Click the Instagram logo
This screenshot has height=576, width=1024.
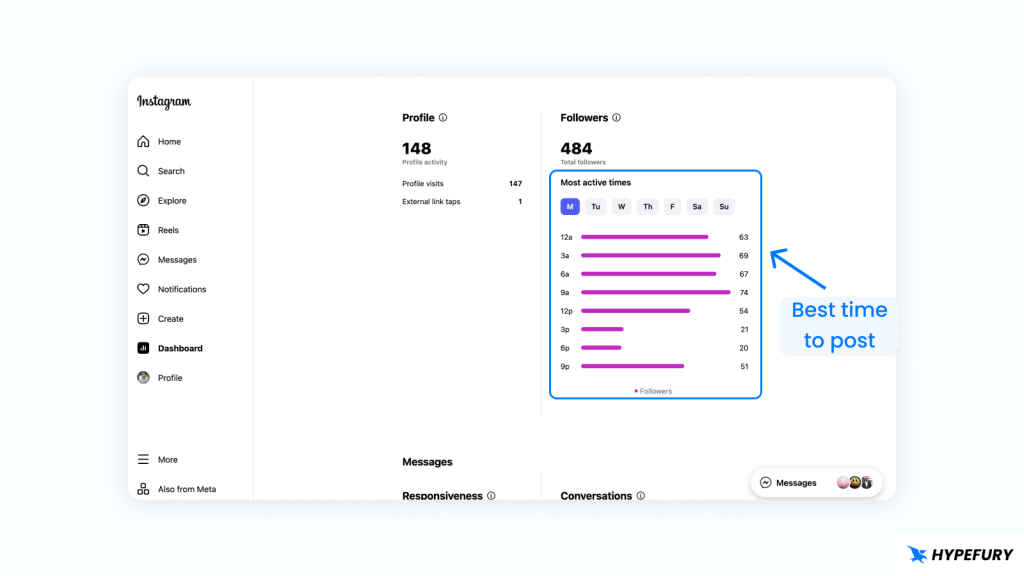[x=164, y=102]
